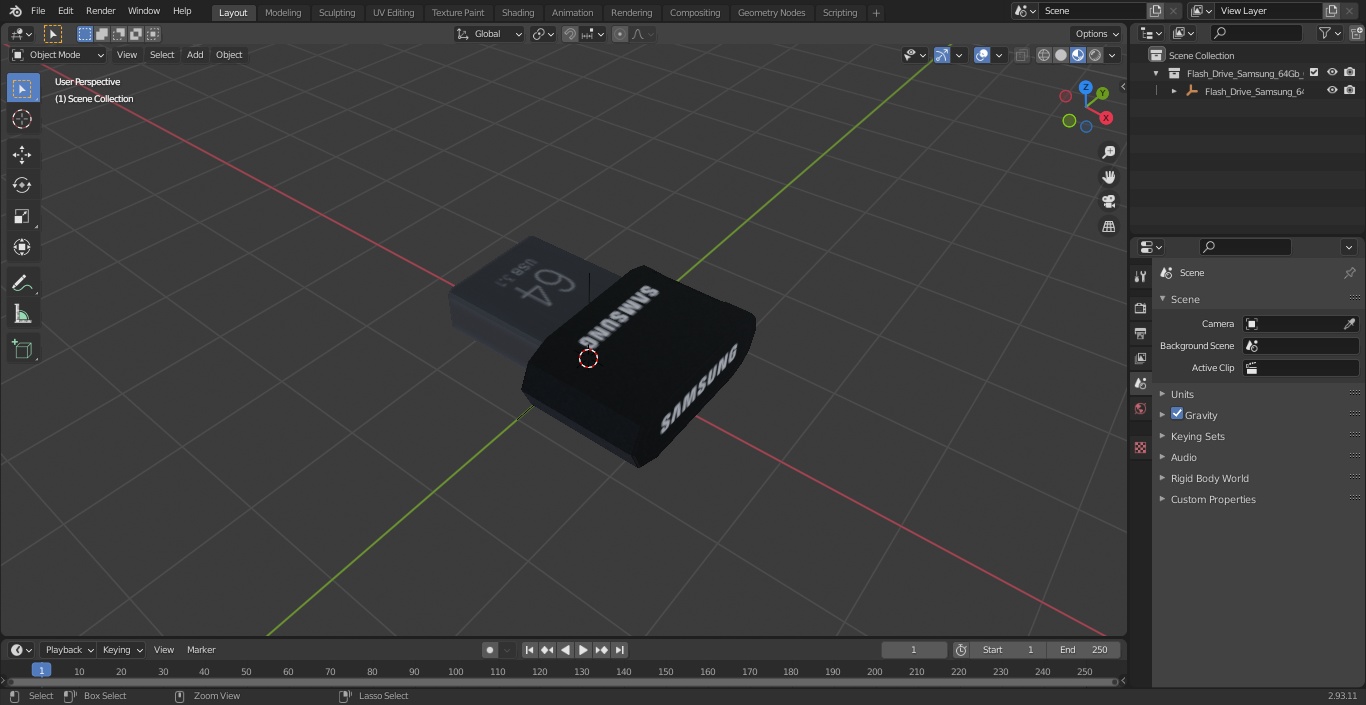This screenshot has height=705, width=1366.
Task: Open the Outliner filter dropdown
Action: [x=1329, y=33]
